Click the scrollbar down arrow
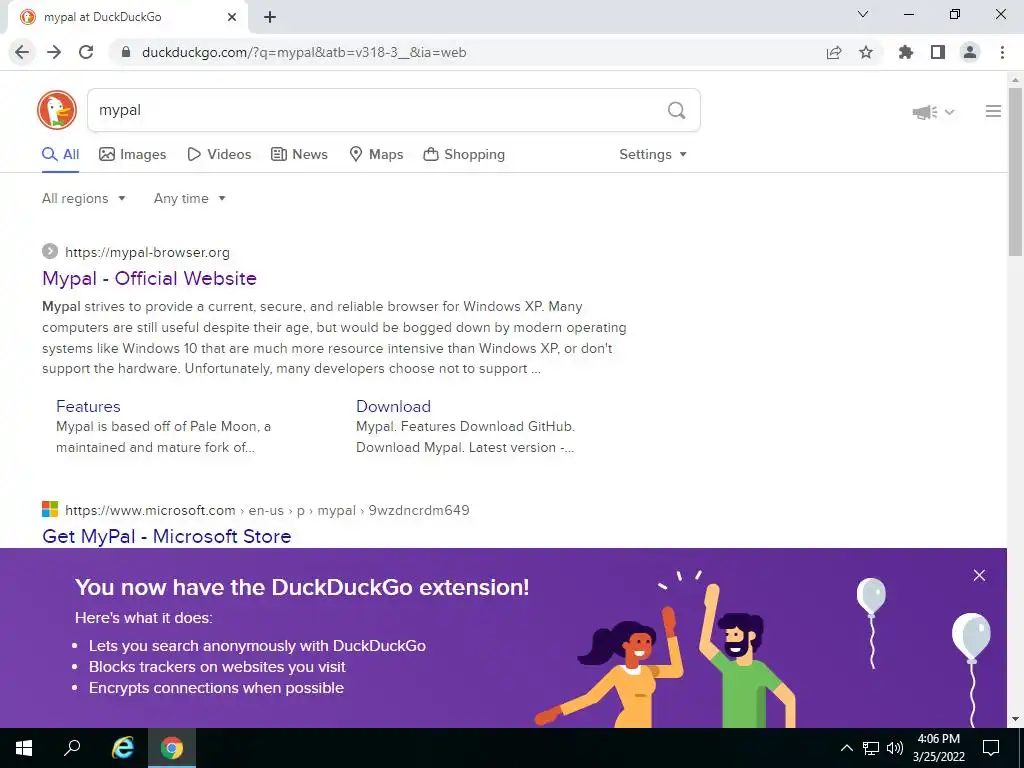The width and height of the screenshot is (1024, 768). (1016, 719)
